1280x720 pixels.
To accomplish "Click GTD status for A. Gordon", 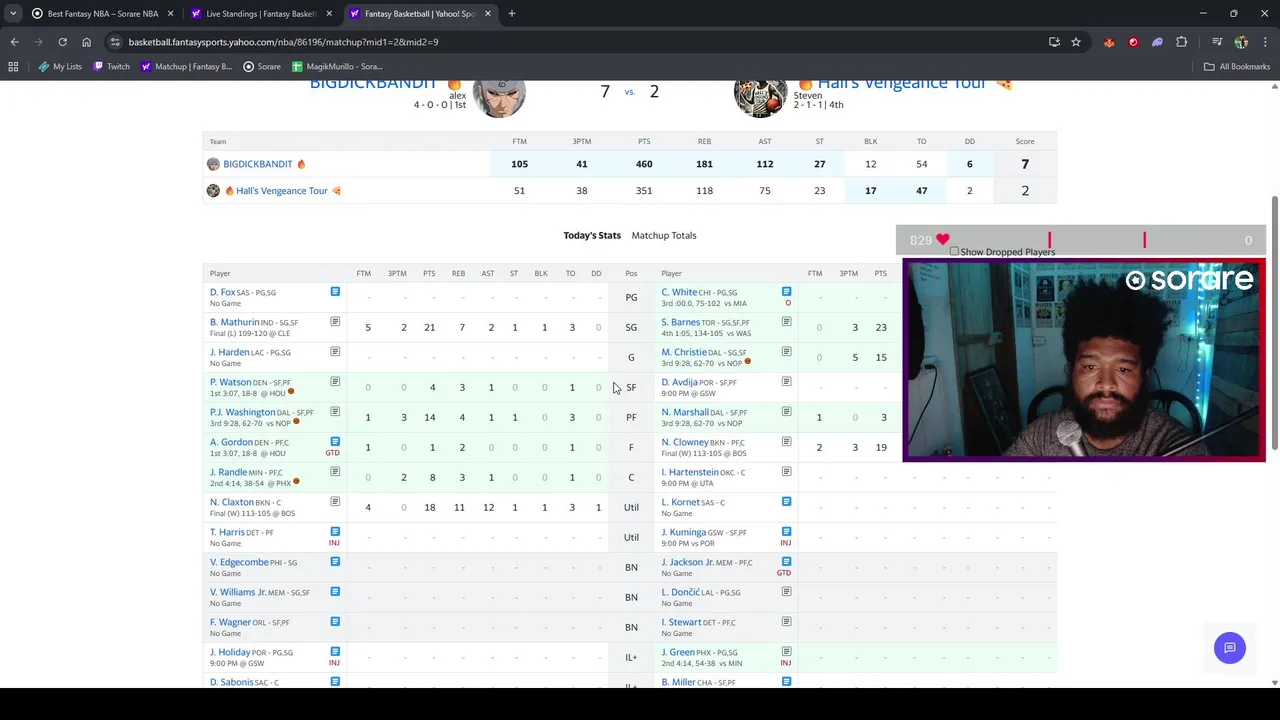I will click(x=332, y=453).
